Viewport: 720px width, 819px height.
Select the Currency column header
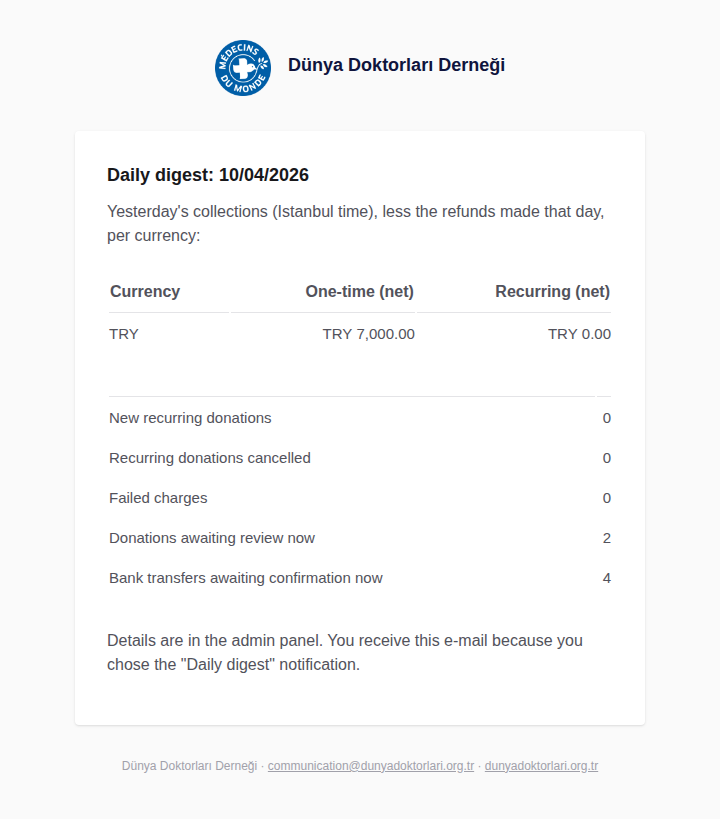[145, 291]
